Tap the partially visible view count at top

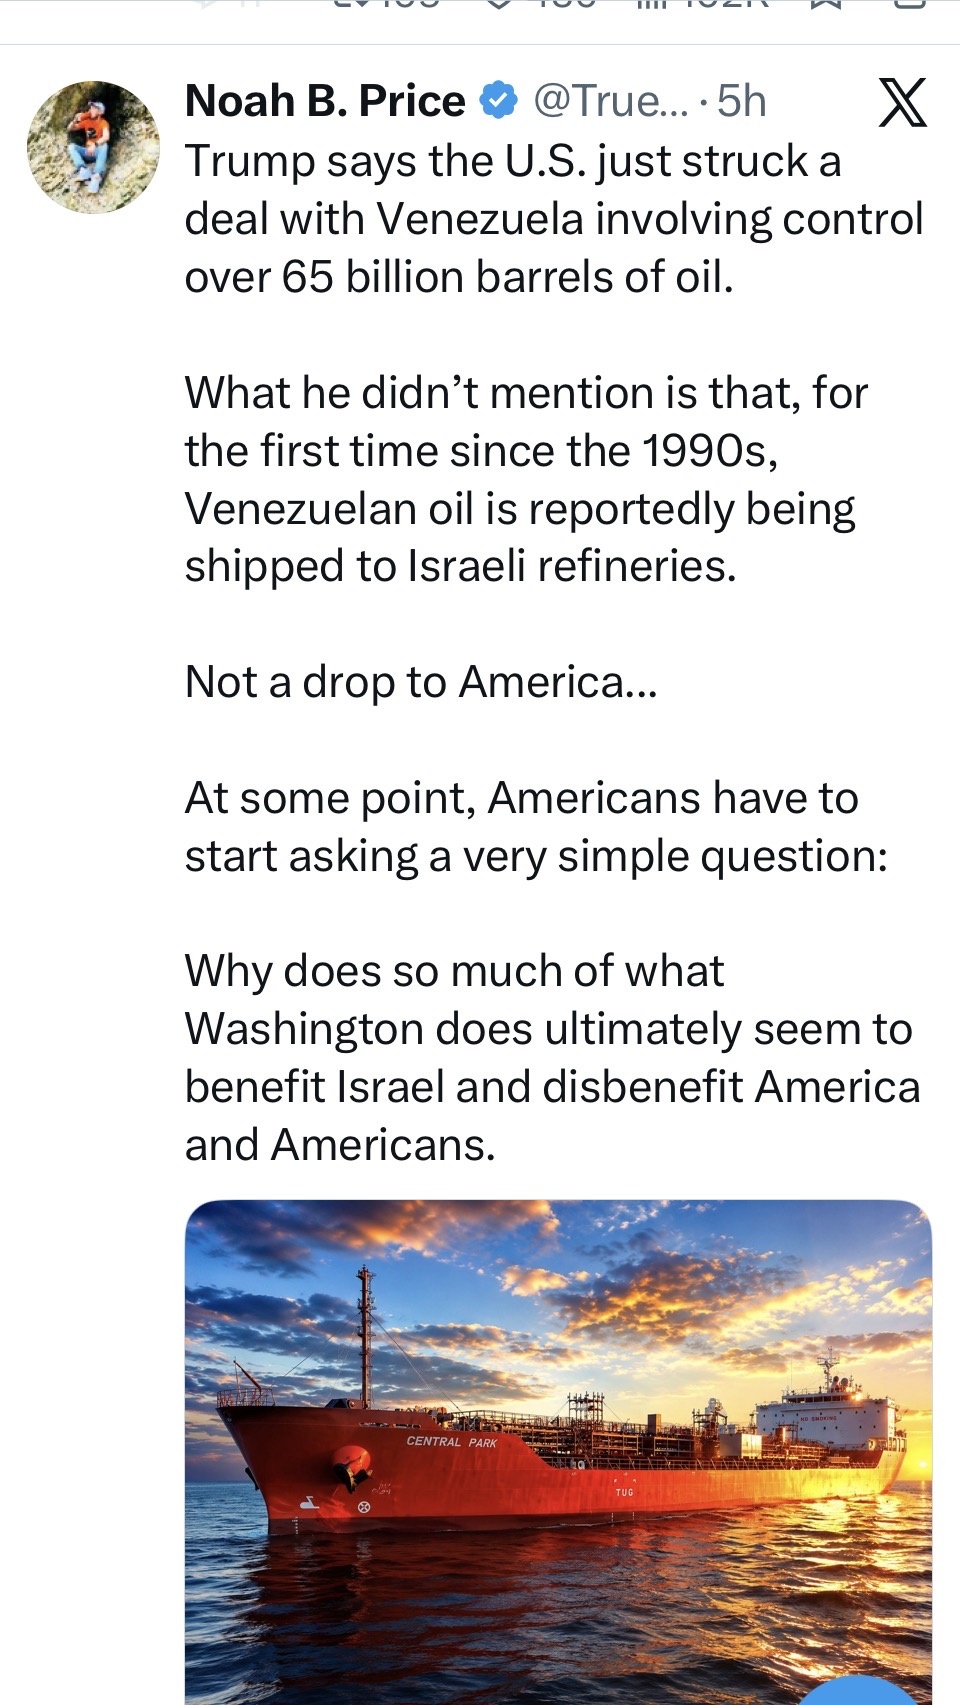pyautogui.click(x=704, y=4)
